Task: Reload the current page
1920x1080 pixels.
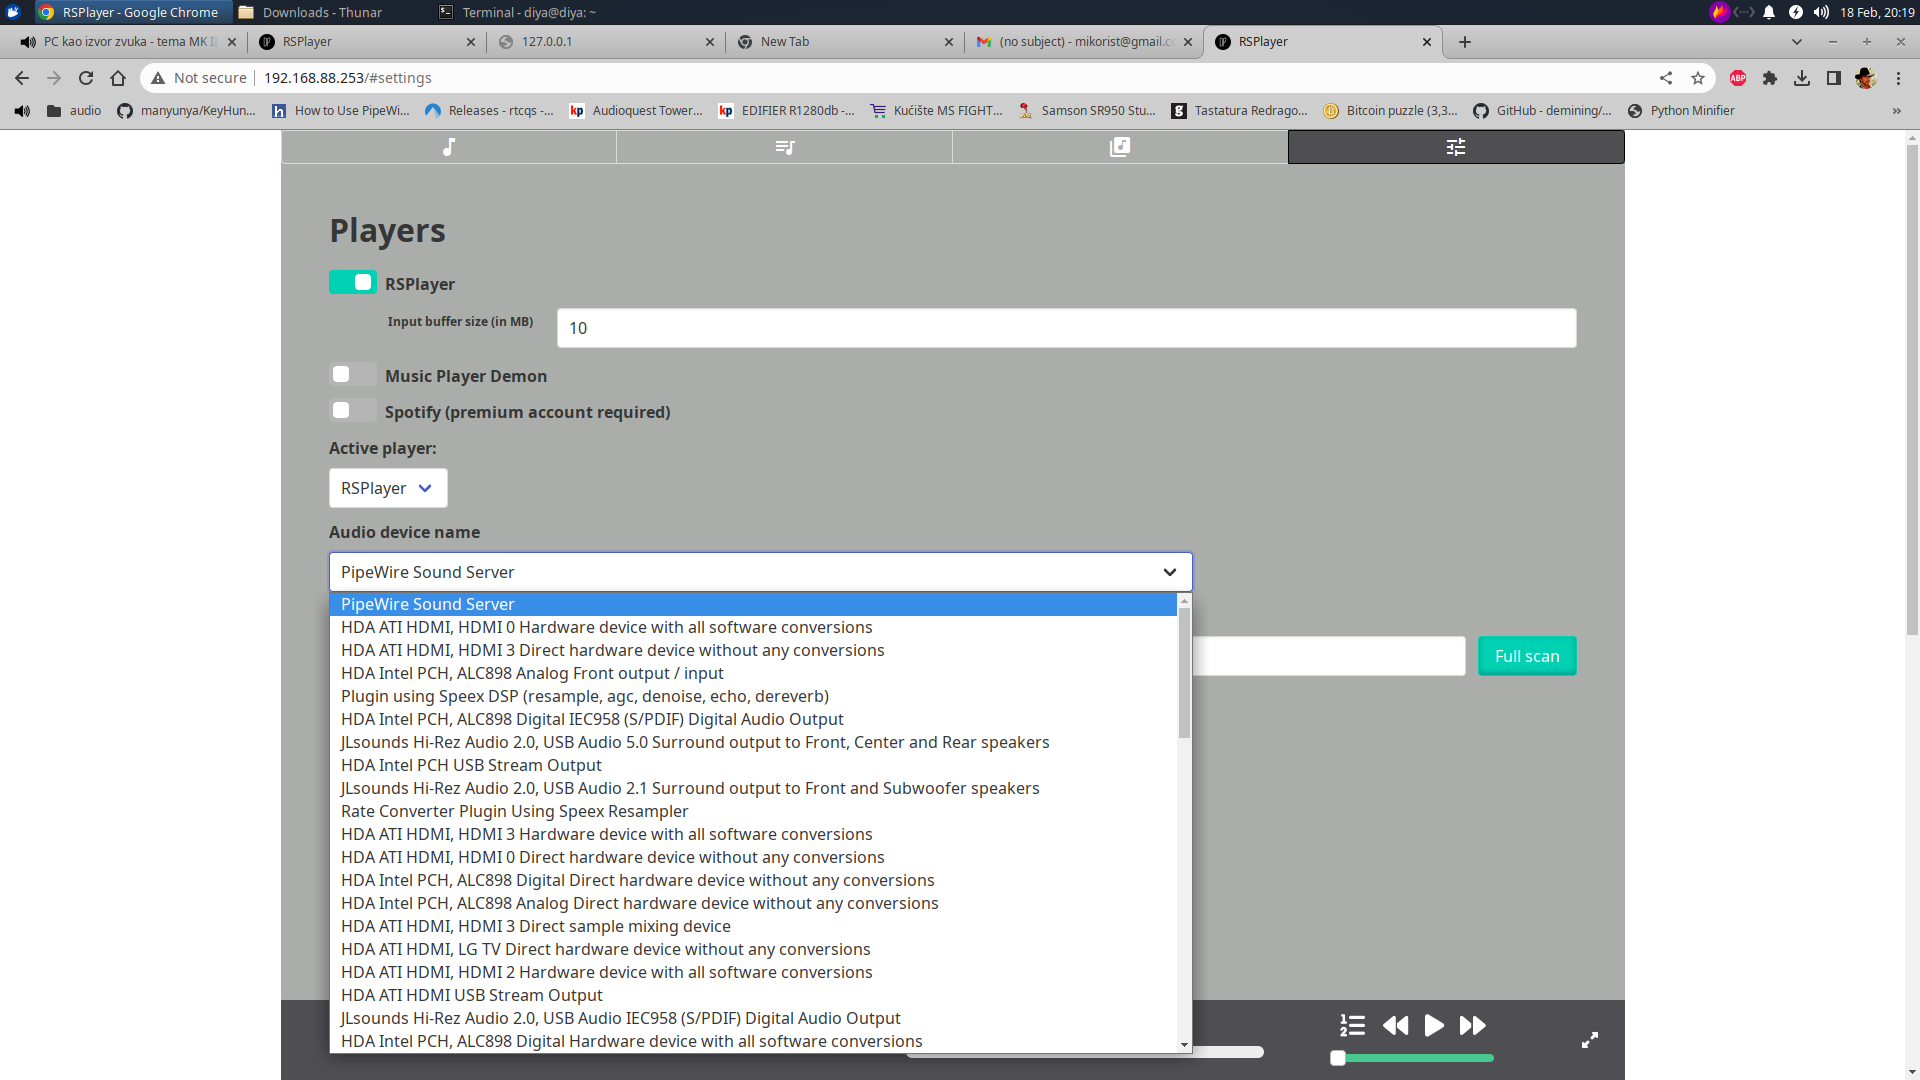Action: coord(86,78)
